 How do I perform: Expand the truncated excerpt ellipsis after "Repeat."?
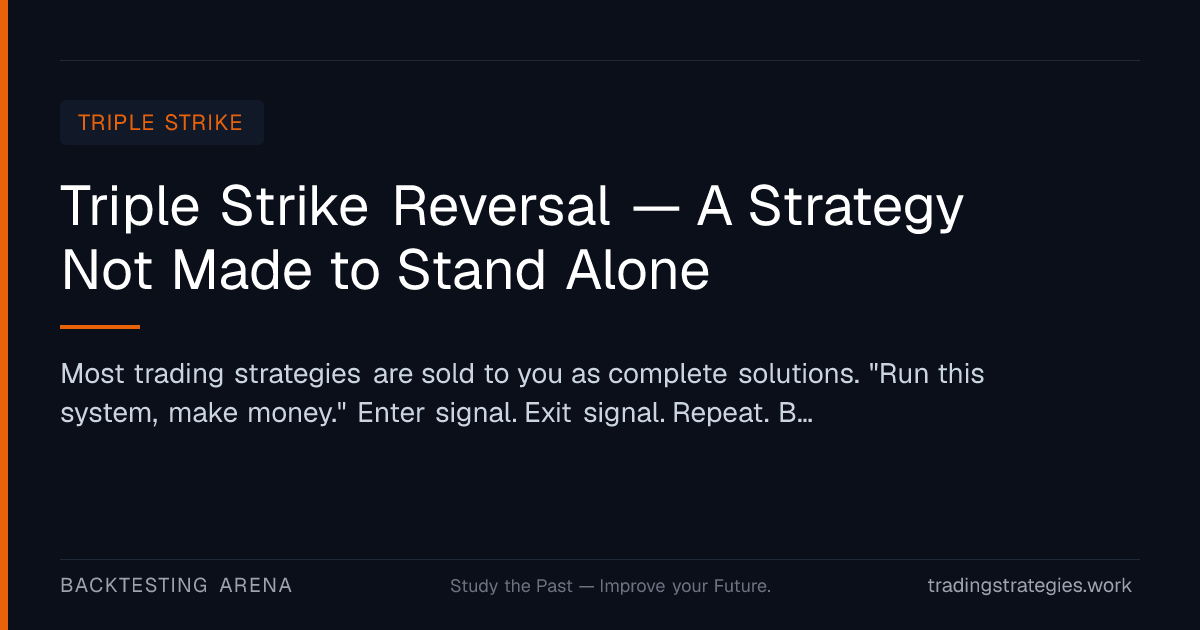pyautogui.click(x=803, y=413)
